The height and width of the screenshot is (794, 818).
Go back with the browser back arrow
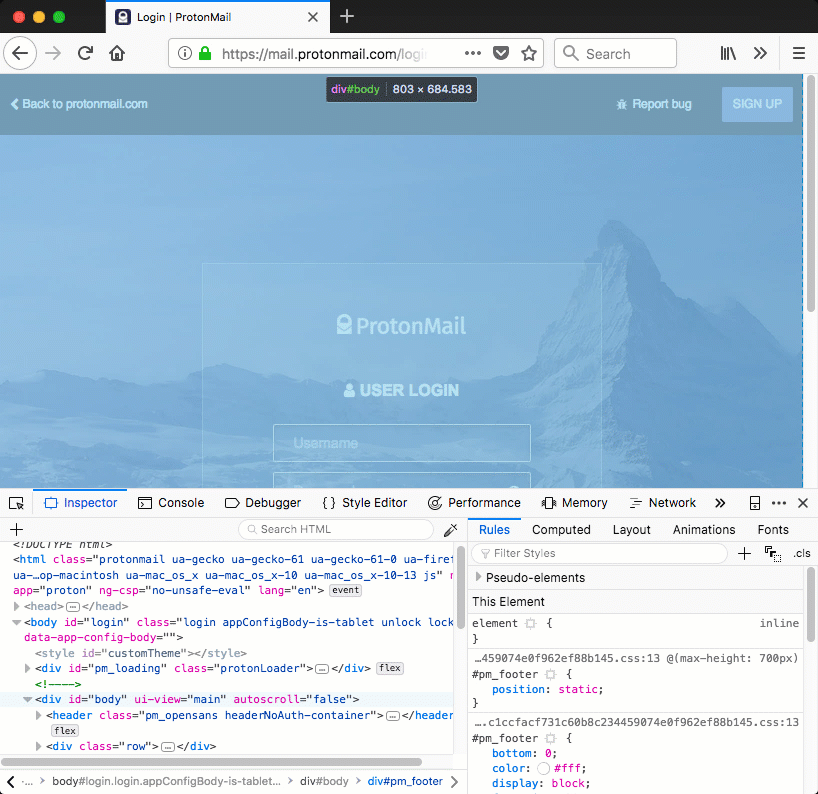pos(20,53)
